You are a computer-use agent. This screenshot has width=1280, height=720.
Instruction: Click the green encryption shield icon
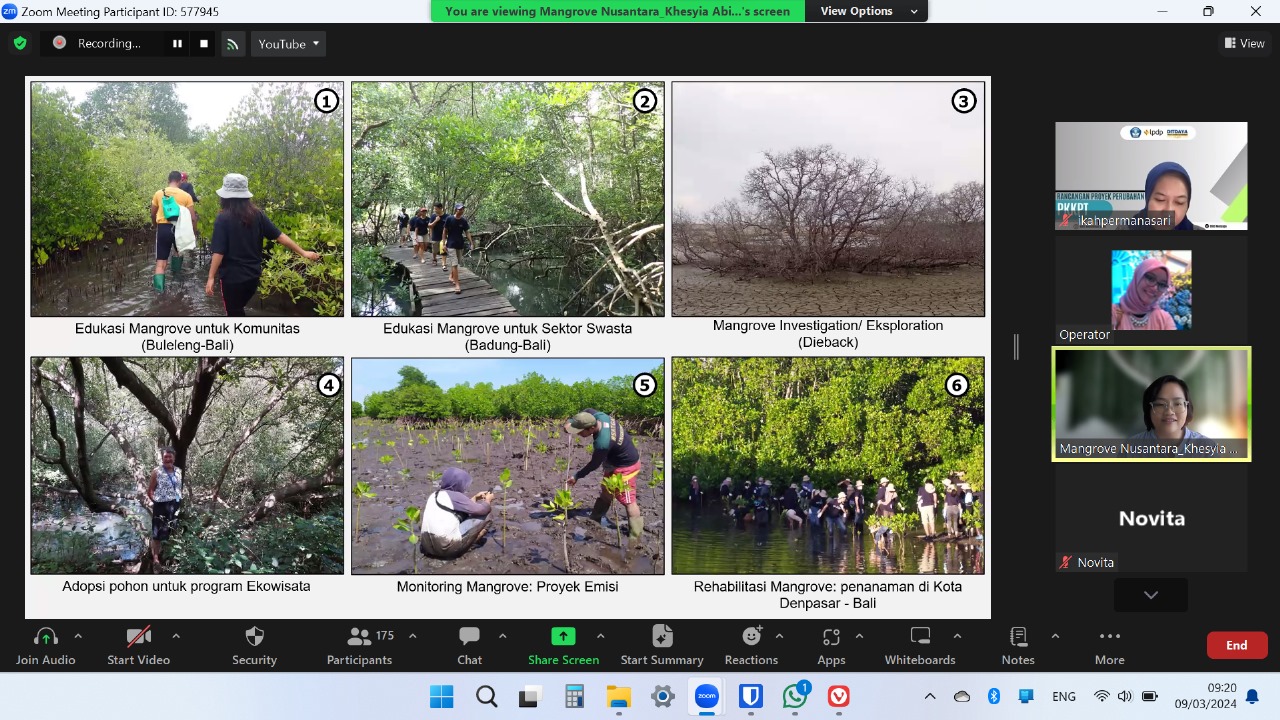(20, 43)
